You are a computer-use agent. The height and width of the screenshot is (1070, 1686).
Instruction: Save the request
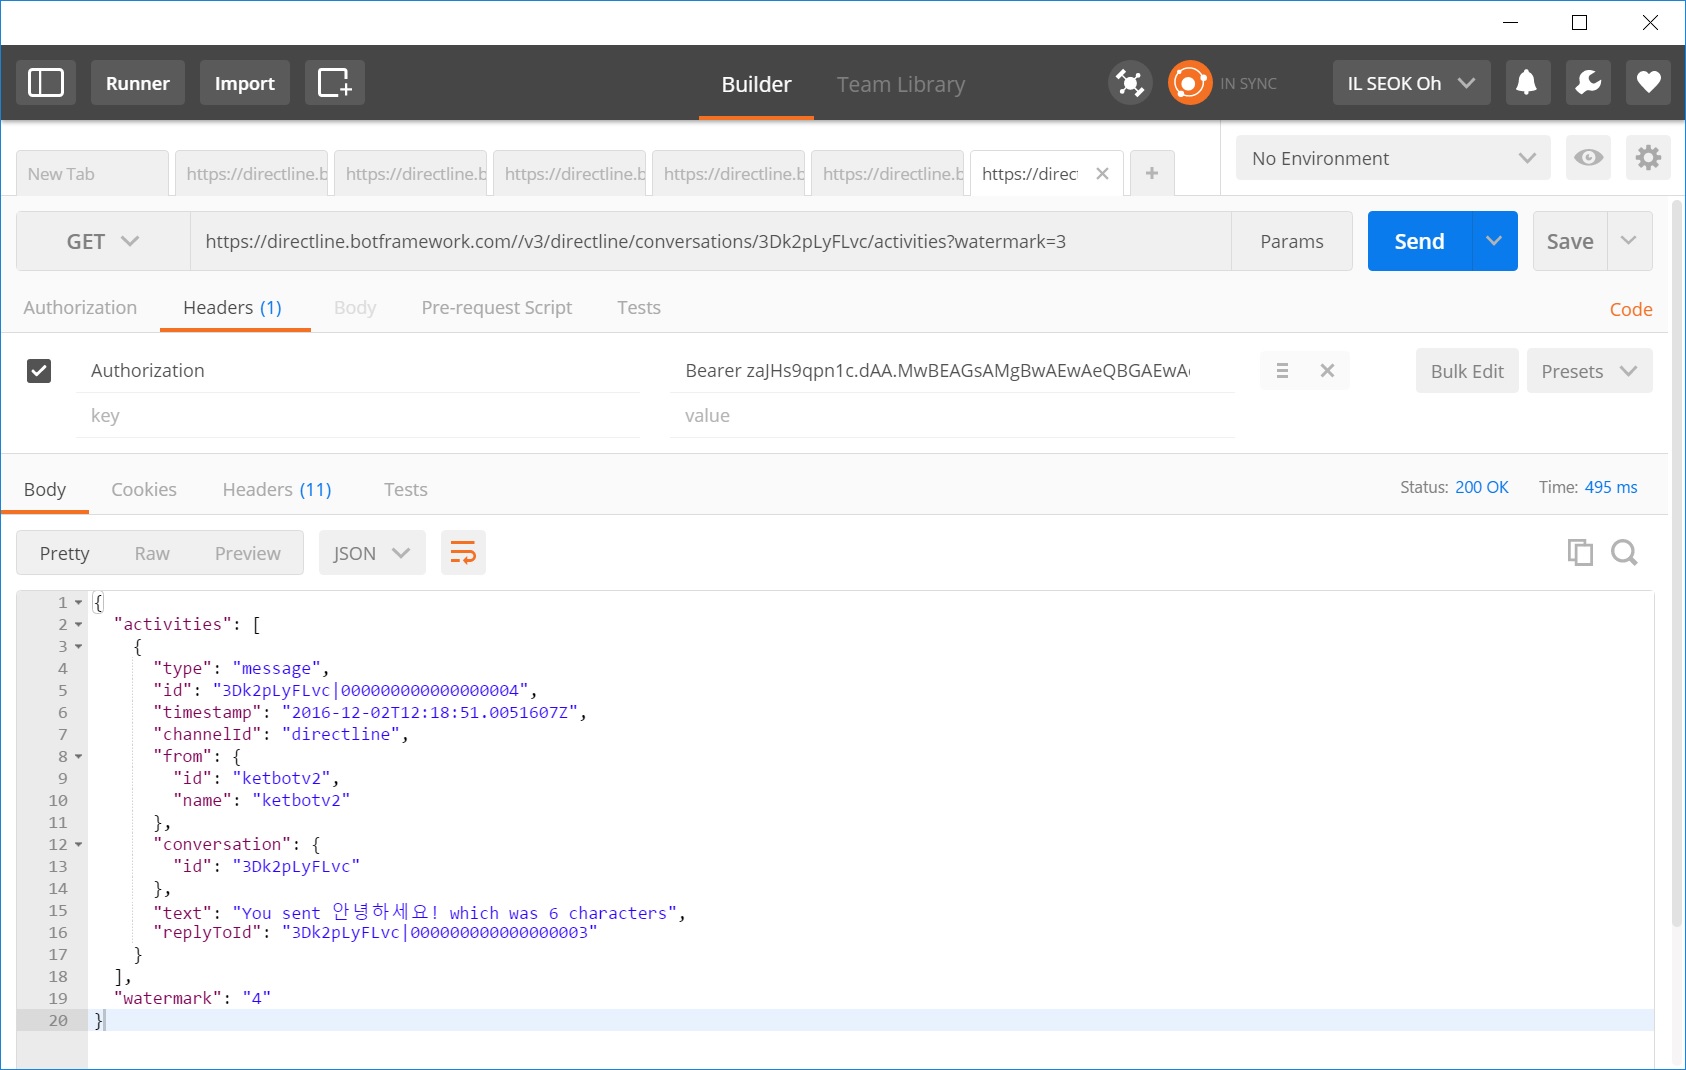coord(1570,241)
